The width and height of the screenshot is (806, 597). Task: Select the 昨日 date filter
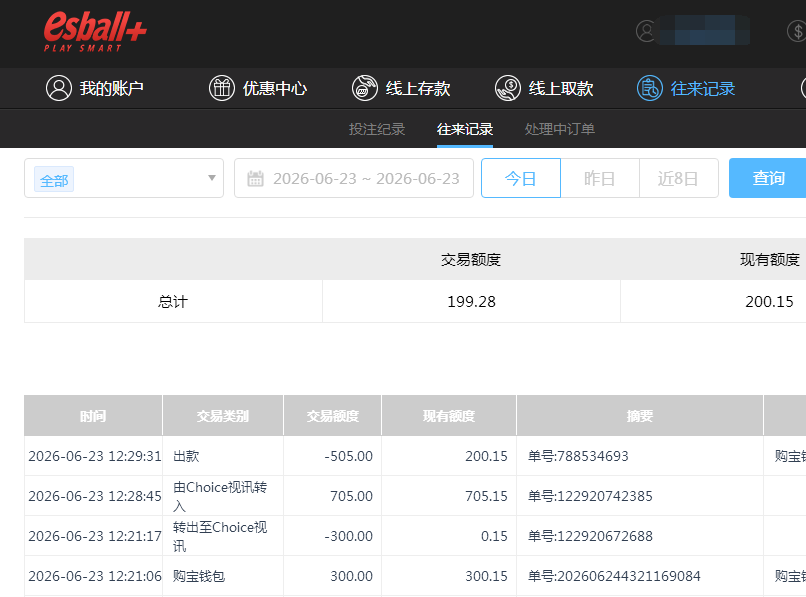[600, 178]
